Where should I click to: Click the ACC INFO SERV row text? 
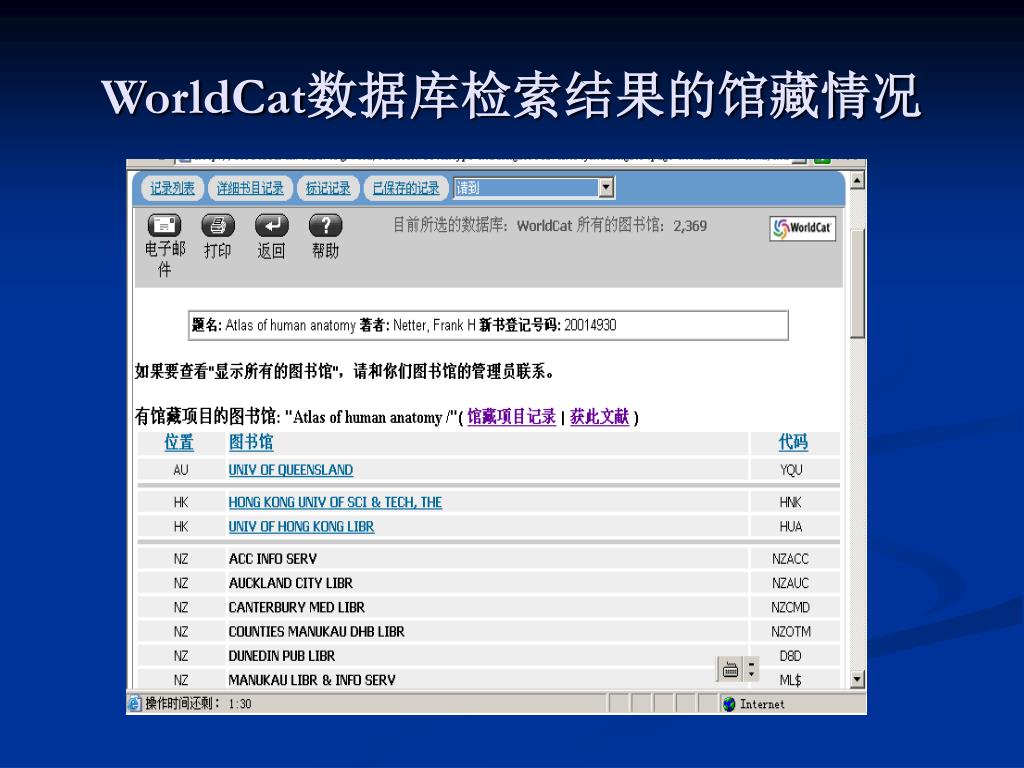(x=272, y=559)
